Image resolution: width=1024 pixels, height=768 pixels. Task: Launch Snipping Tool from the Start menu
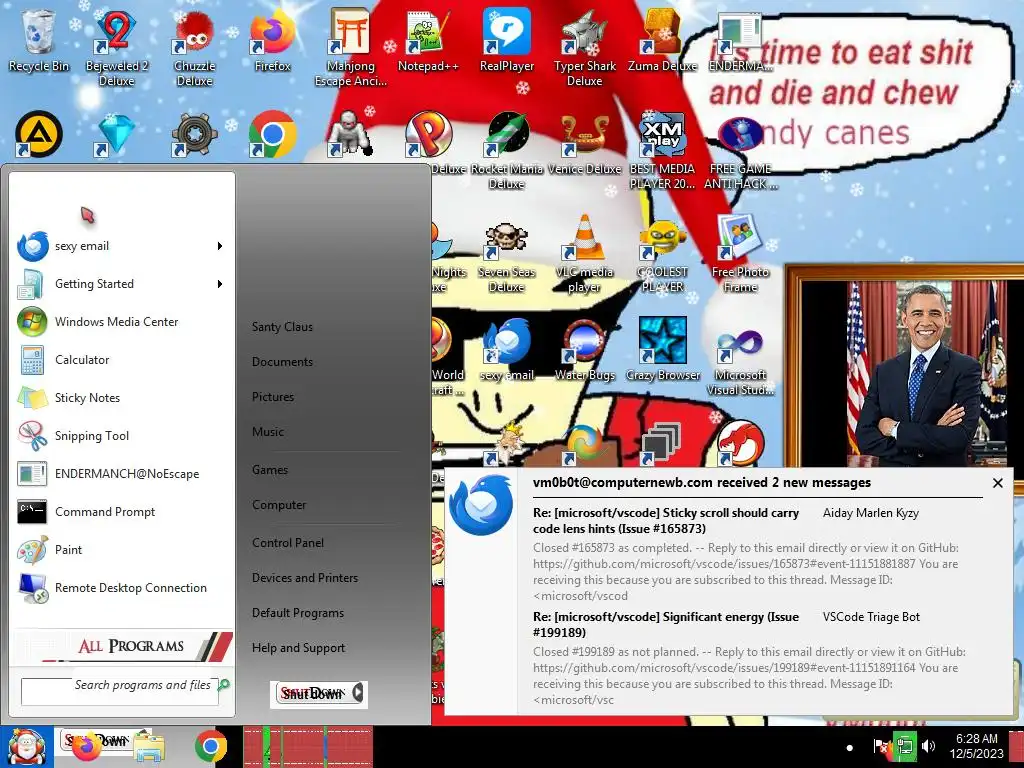pyautogui.click(x=121, y=436)
